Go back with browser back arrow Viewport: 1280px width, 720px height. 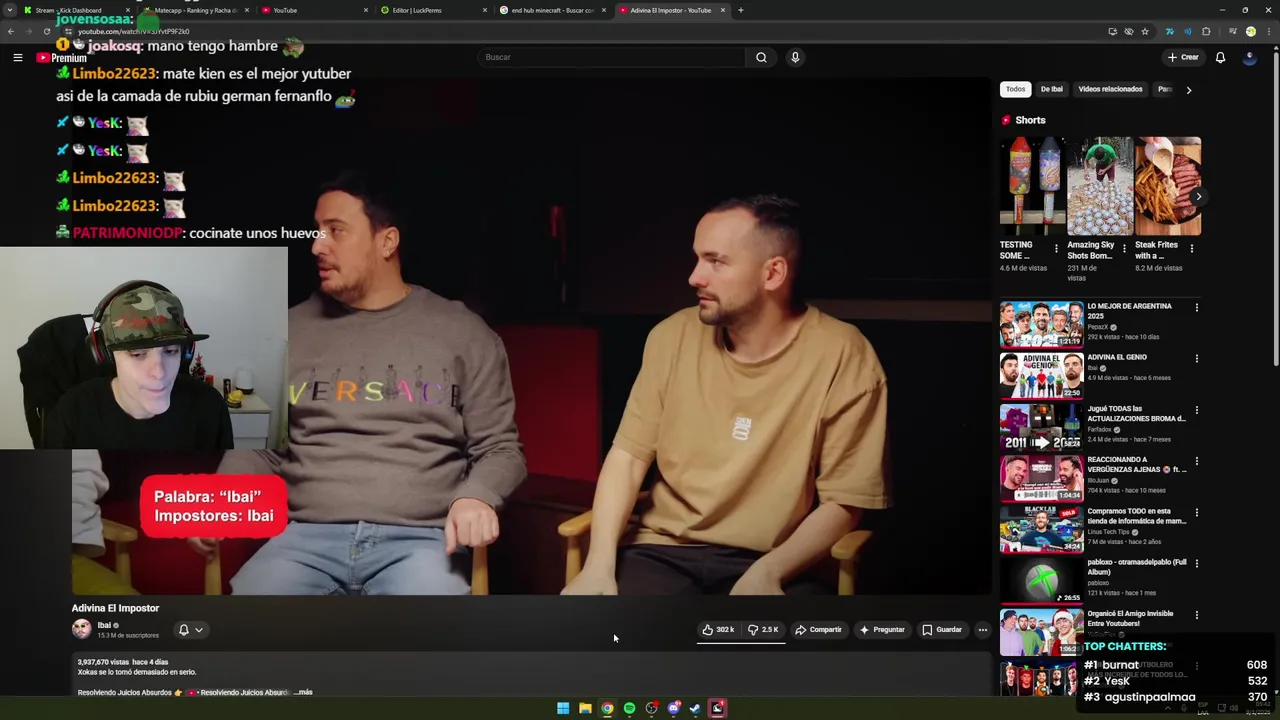click(x=10, y=31)
